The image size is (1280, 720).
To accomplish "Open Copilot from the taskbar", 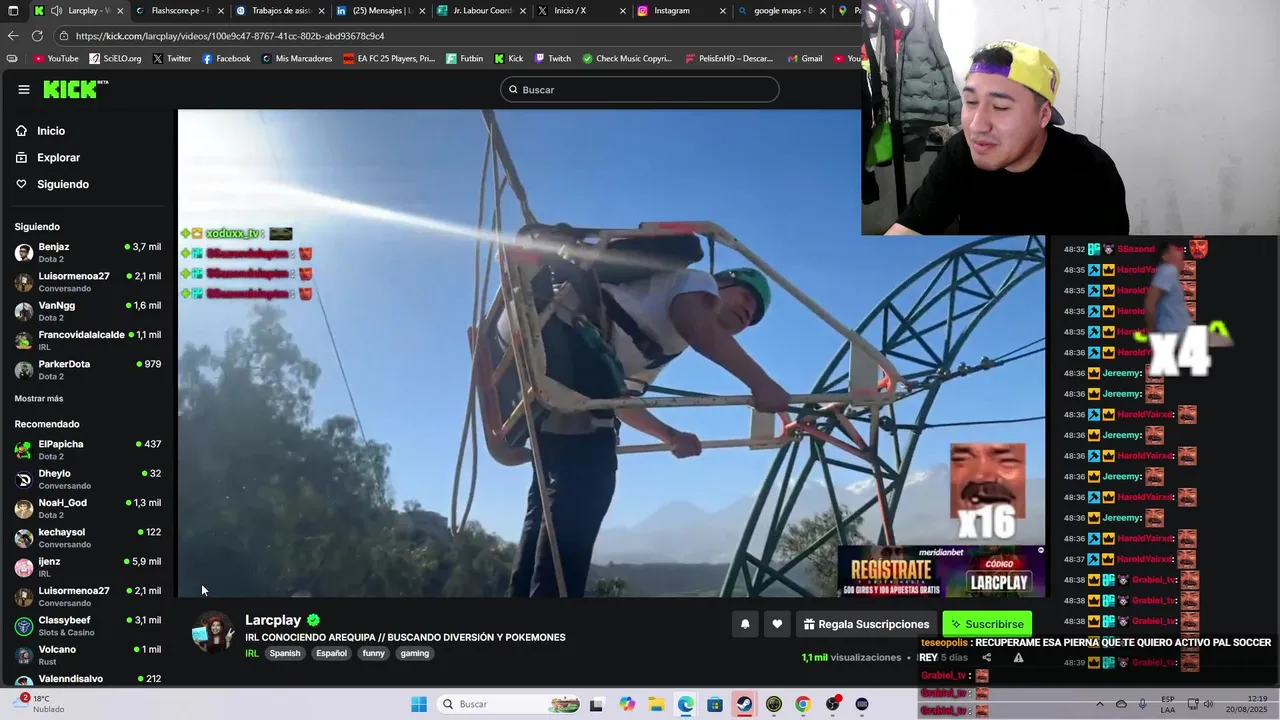I will pos(627,704).
